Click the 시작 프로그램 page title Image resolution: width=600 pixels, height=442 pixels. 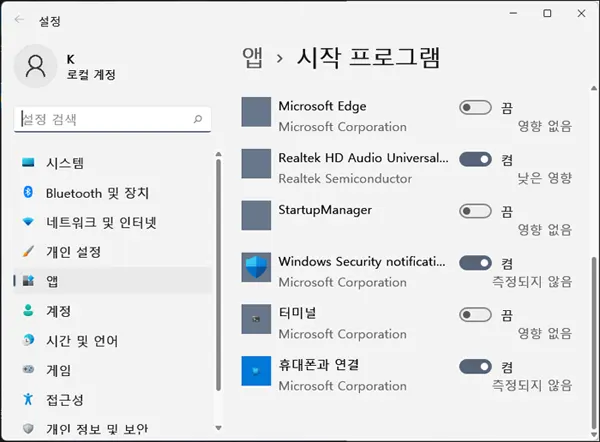[x=368, y=58]
